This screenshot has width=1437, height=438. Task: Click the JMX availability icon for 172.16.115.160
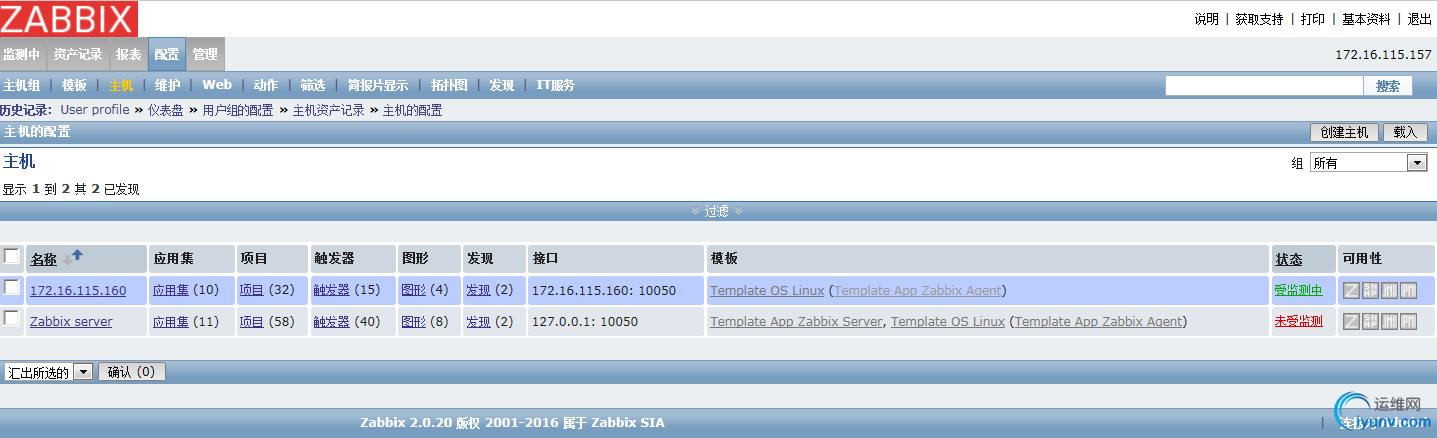click(x=1390, y=290)
